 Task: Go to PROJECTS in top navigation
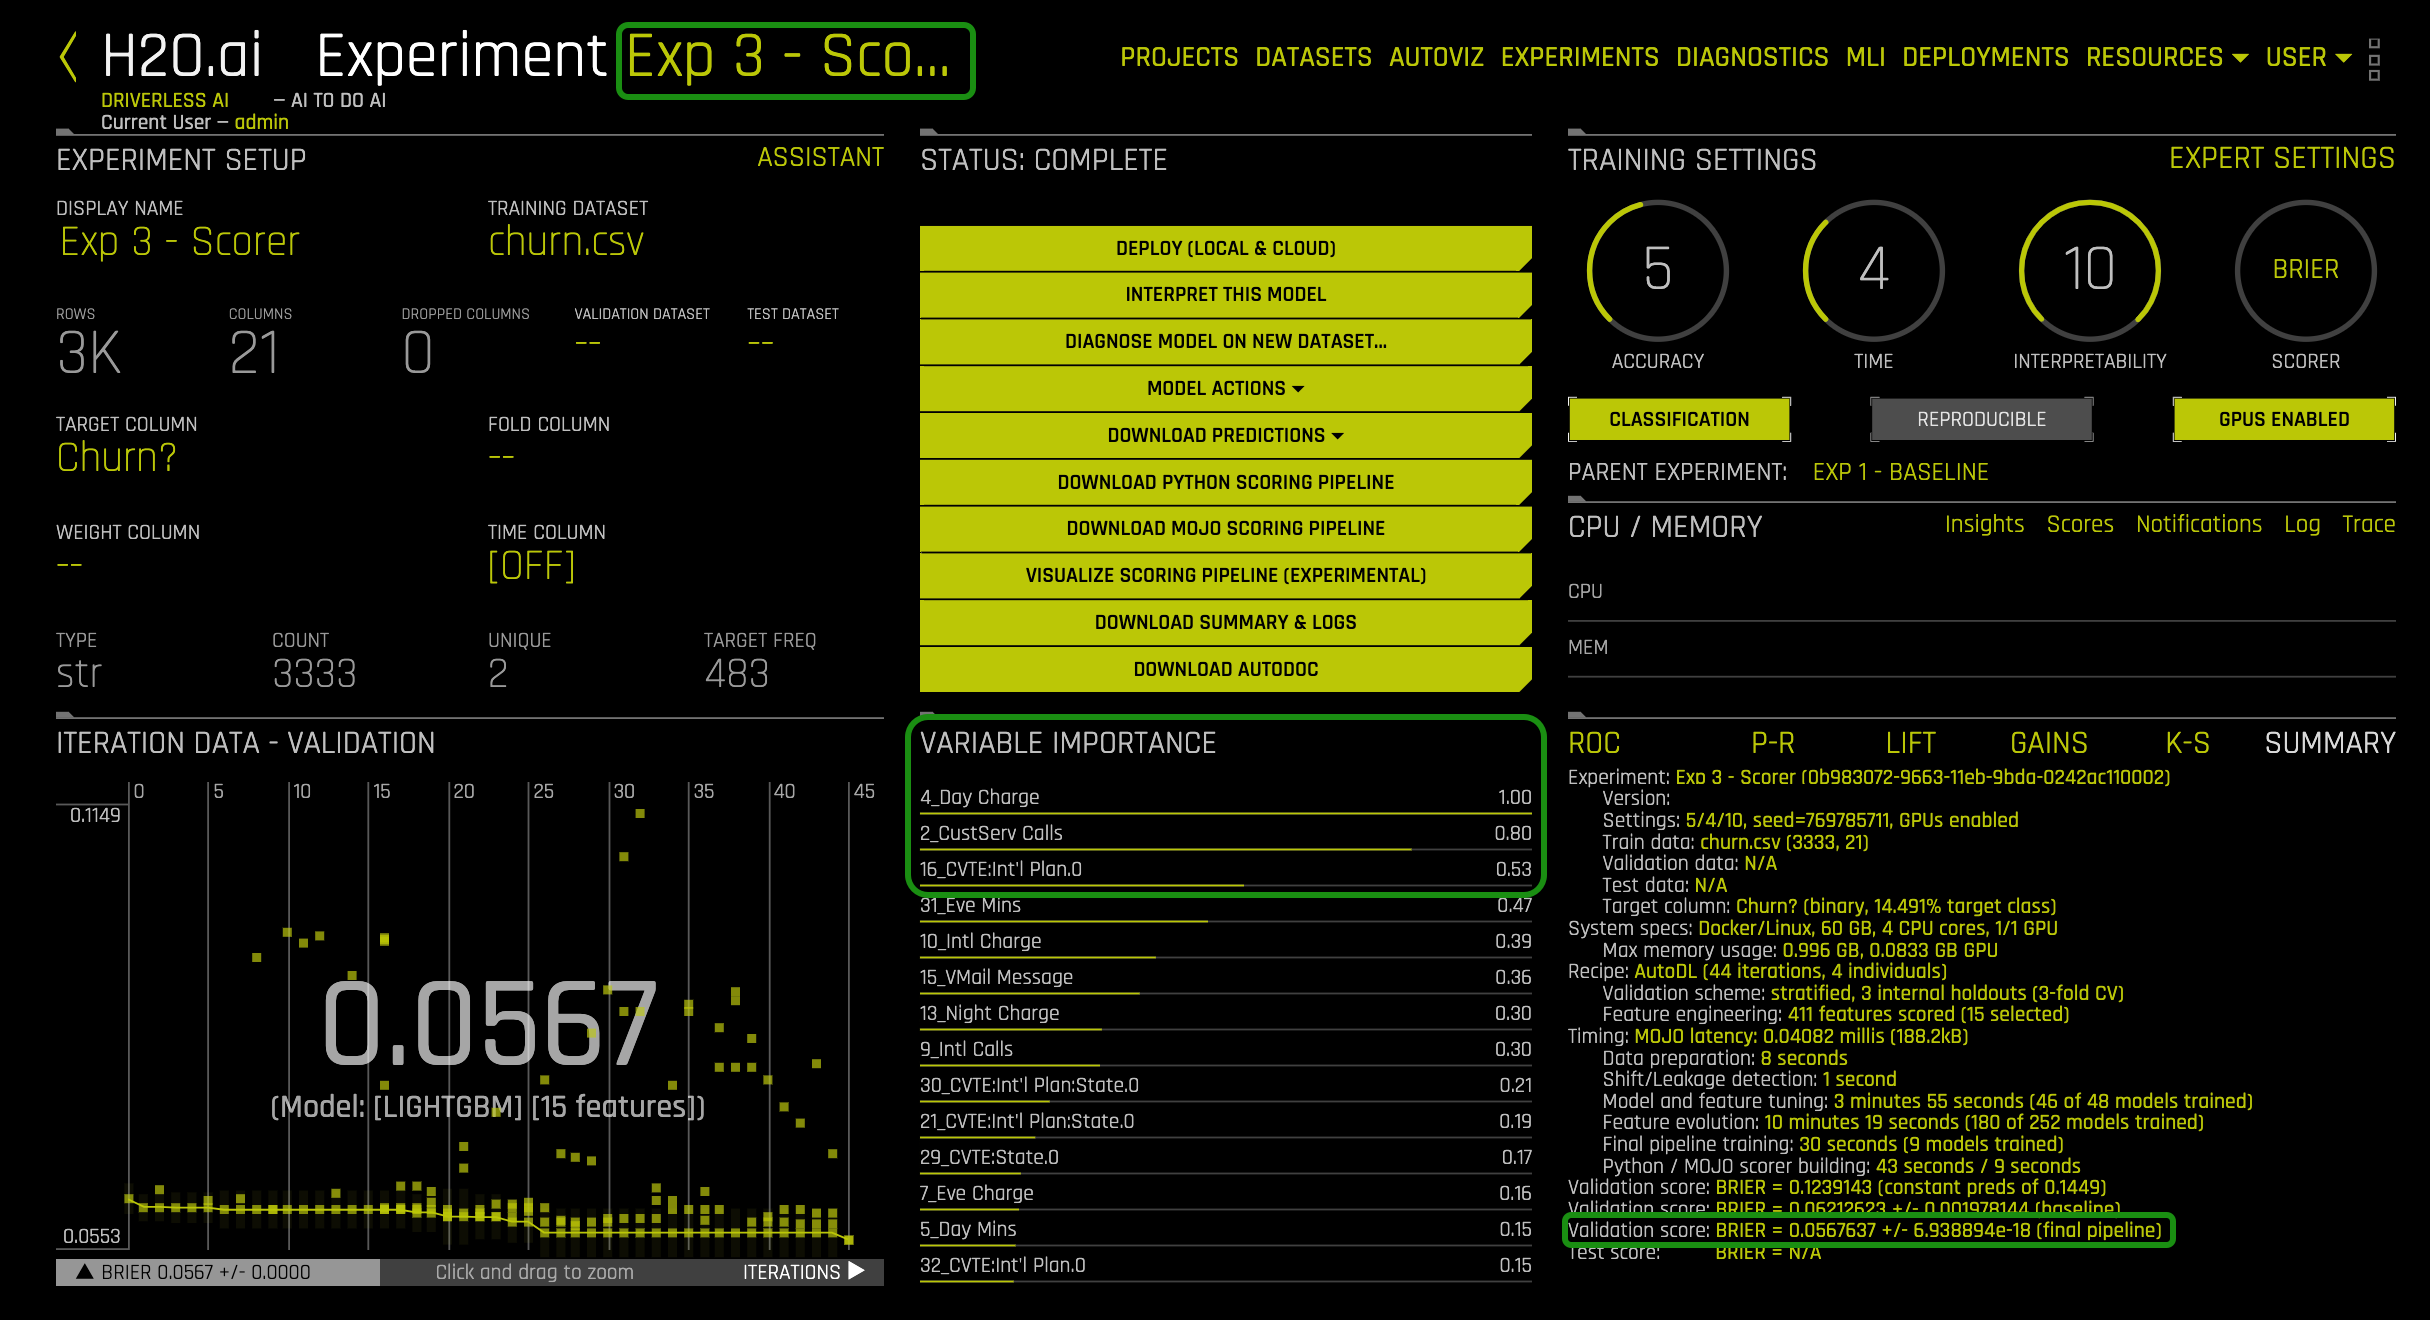[1179, 57]
